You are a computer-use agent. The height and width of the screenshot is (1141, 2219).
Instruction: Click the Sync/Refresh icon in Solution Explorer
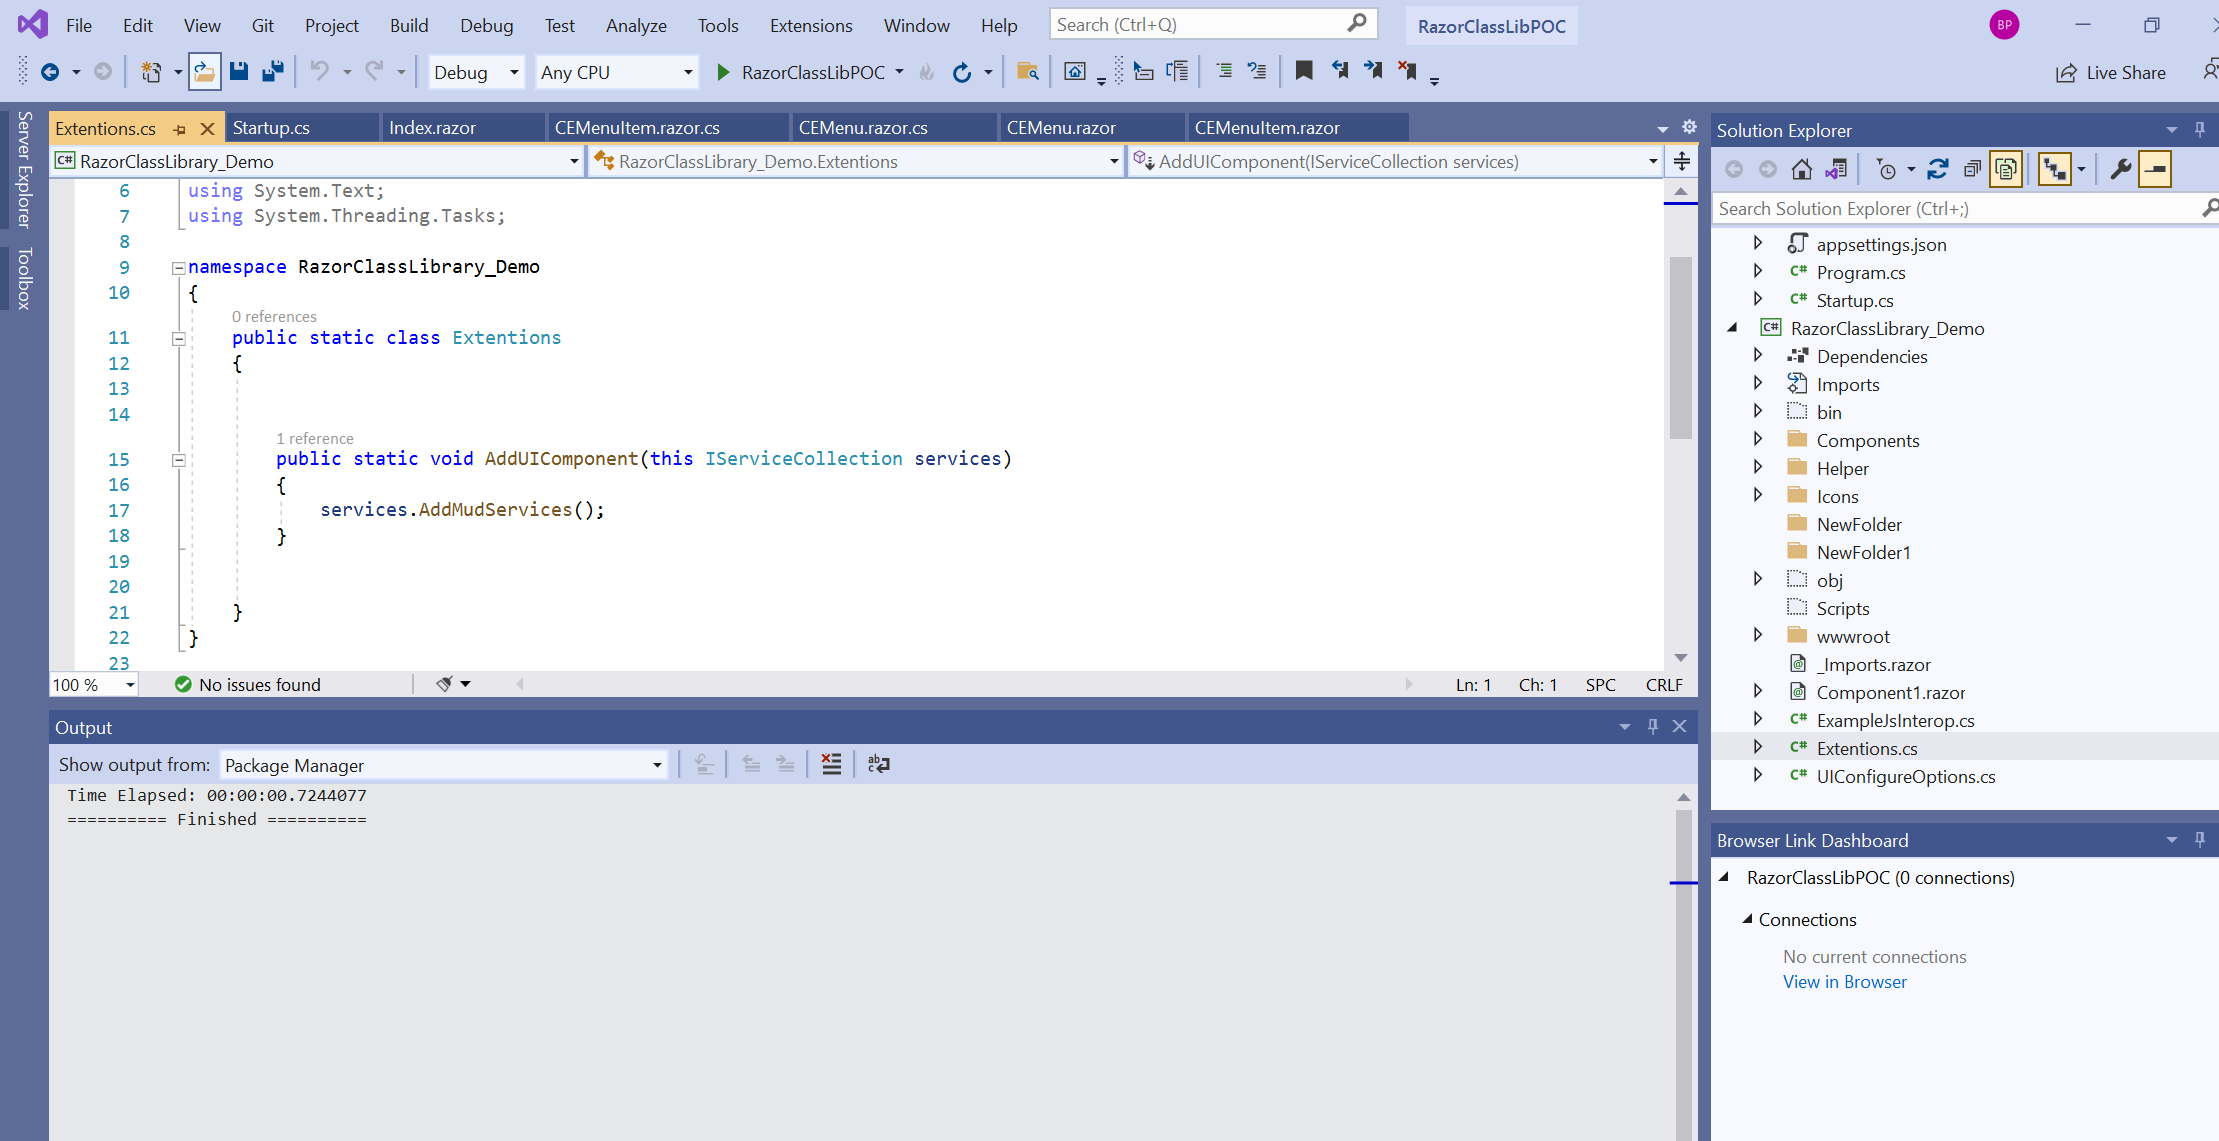(x=1937, y=169)
